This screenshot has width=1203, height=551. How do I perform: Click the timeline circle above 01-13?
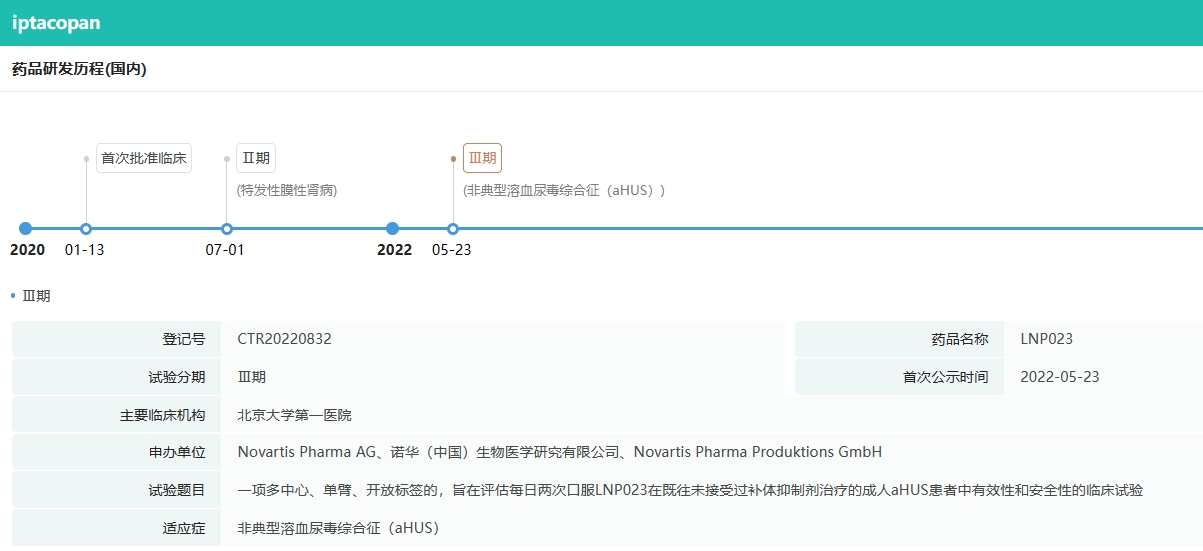pyautogui.click(x=86, y=229)
